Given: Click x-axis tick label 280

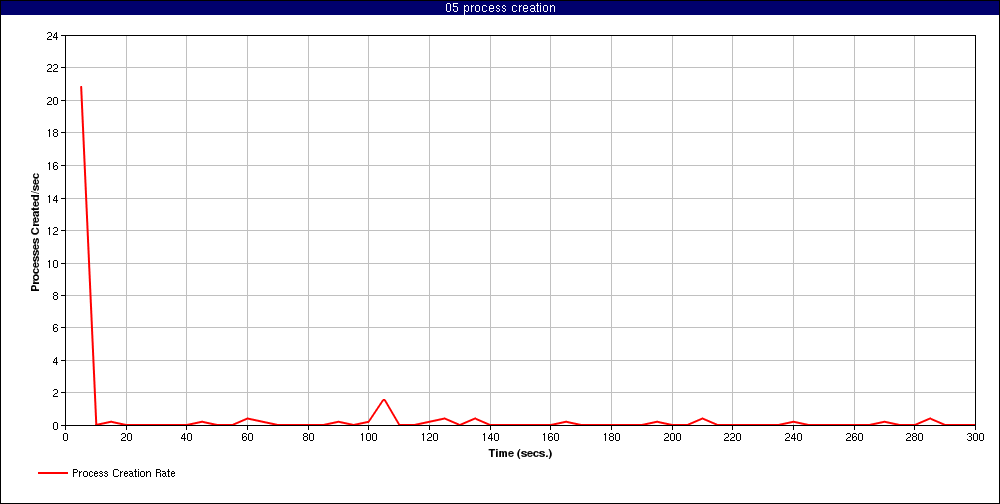Looking at the screenshot, I should 915,437.
